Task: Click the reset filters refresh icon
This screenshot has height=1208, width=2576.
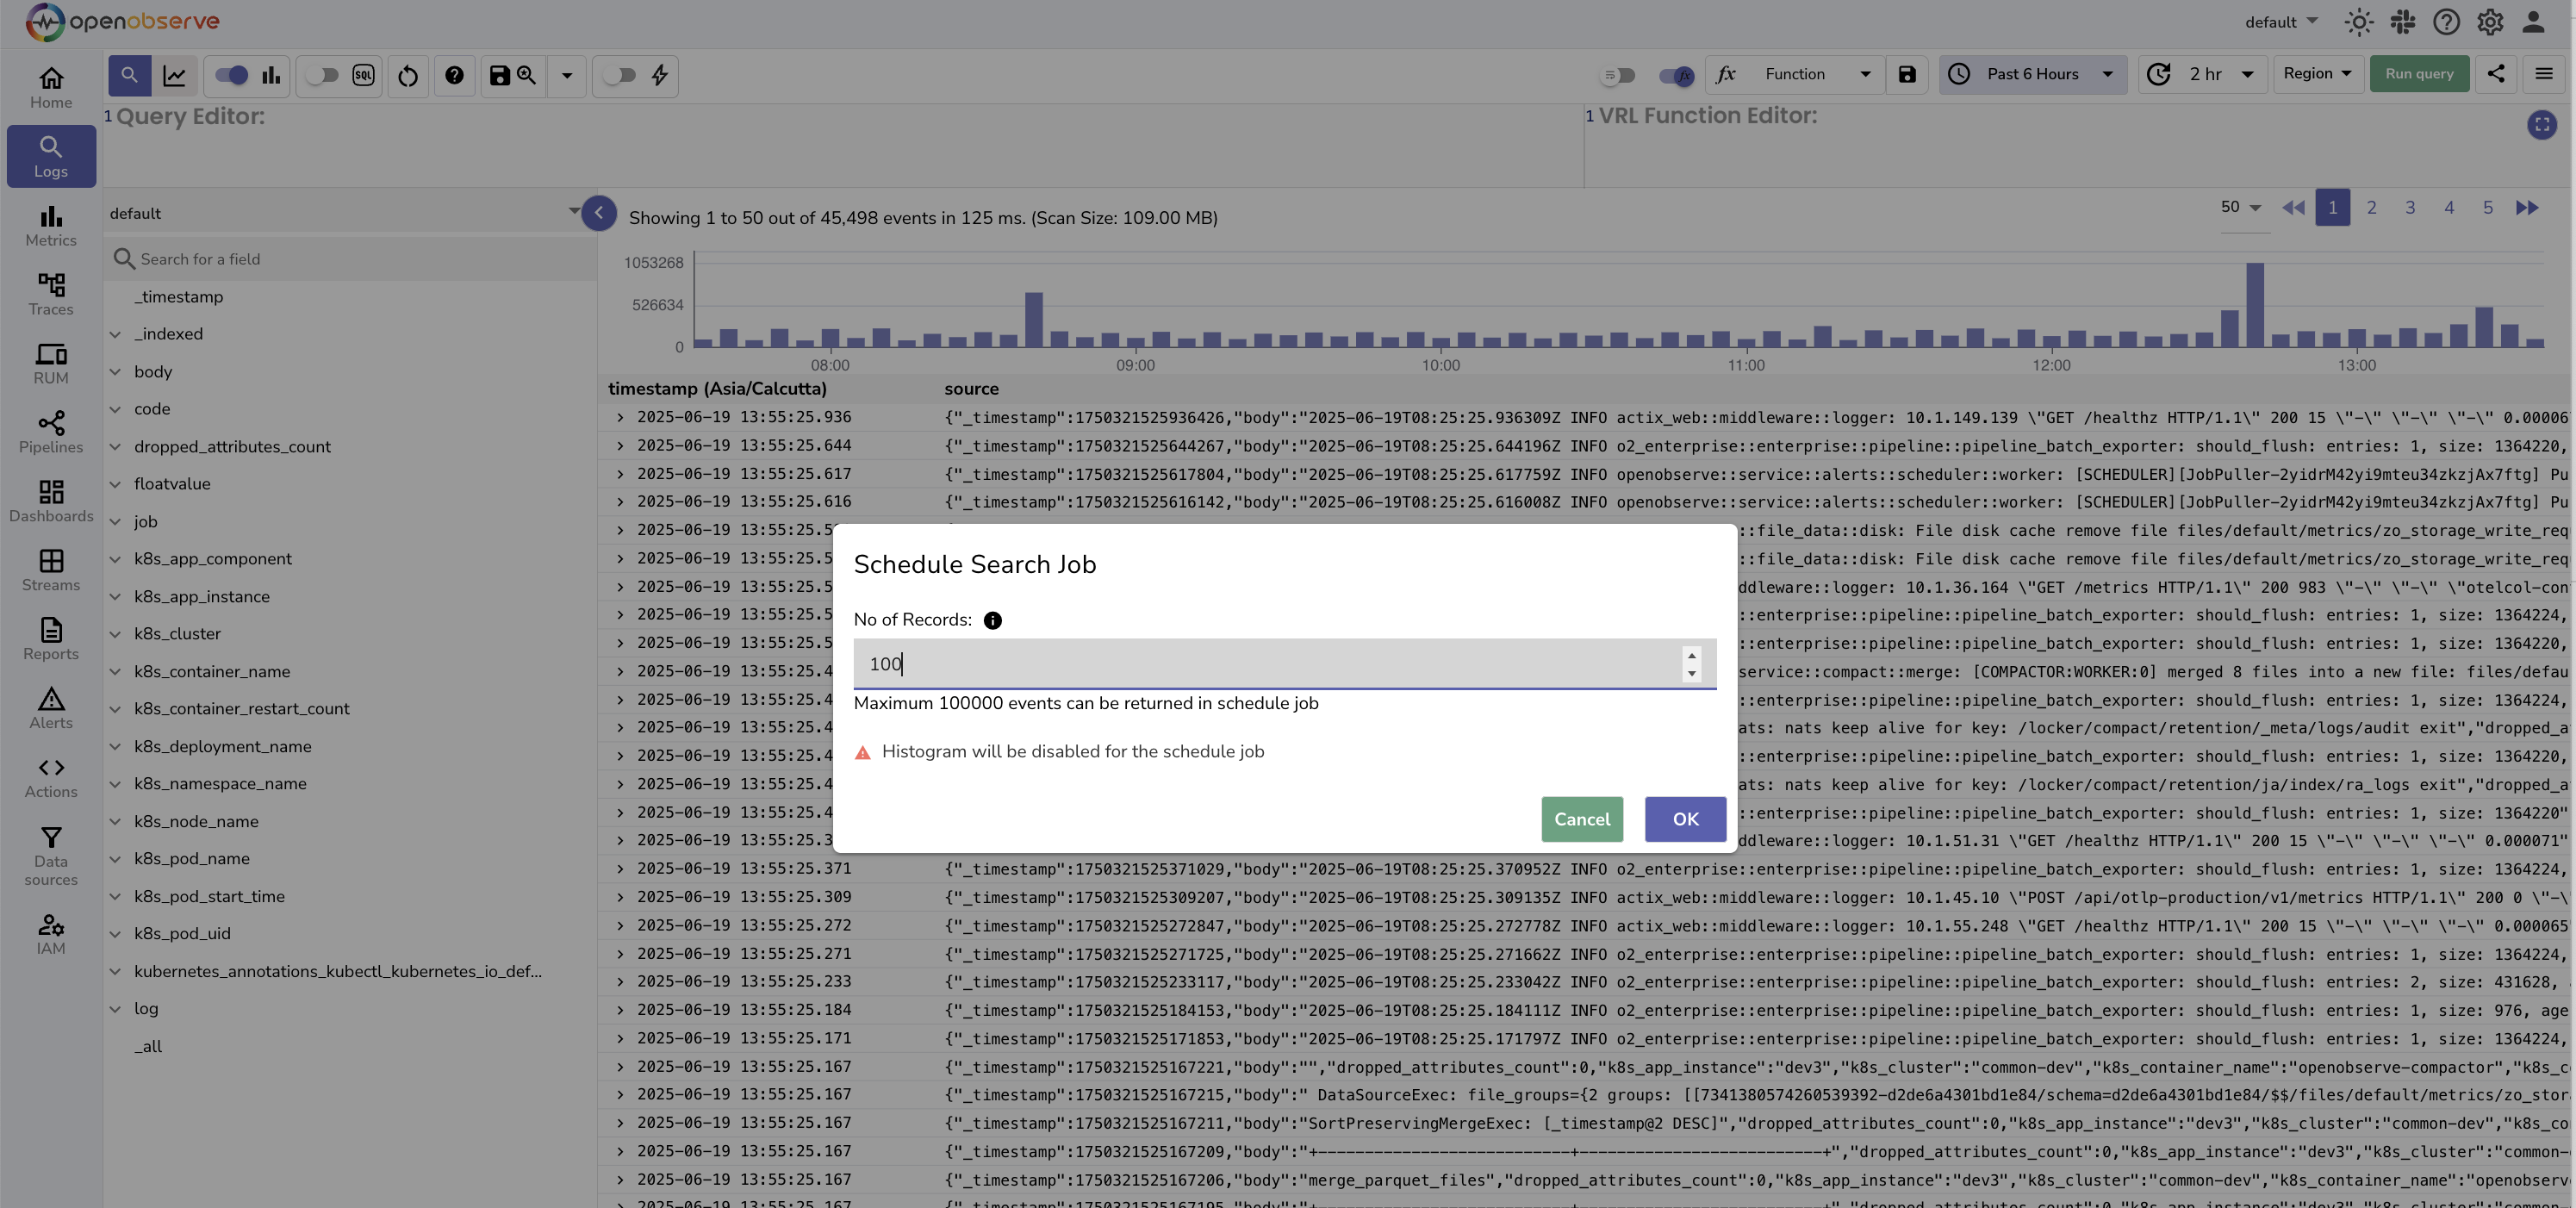Action: point(408,75)
